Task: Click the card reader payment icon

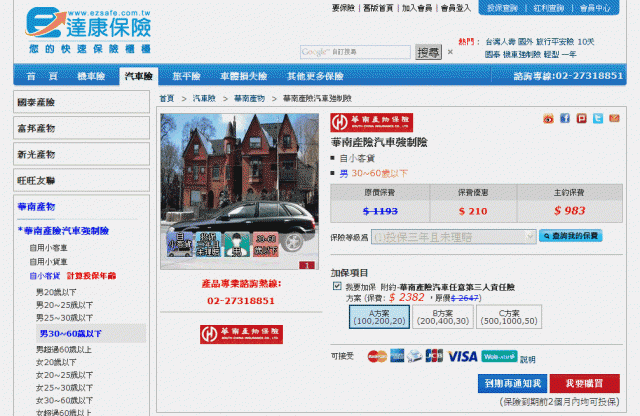Action: point(414,356)
